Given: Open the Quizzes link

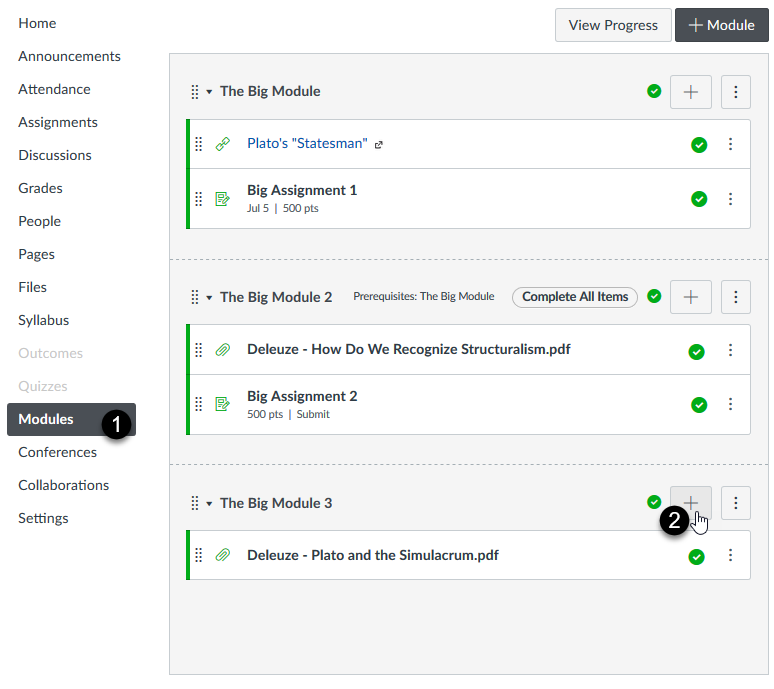Looking at the screenshot, I should [x=42, y=386].
